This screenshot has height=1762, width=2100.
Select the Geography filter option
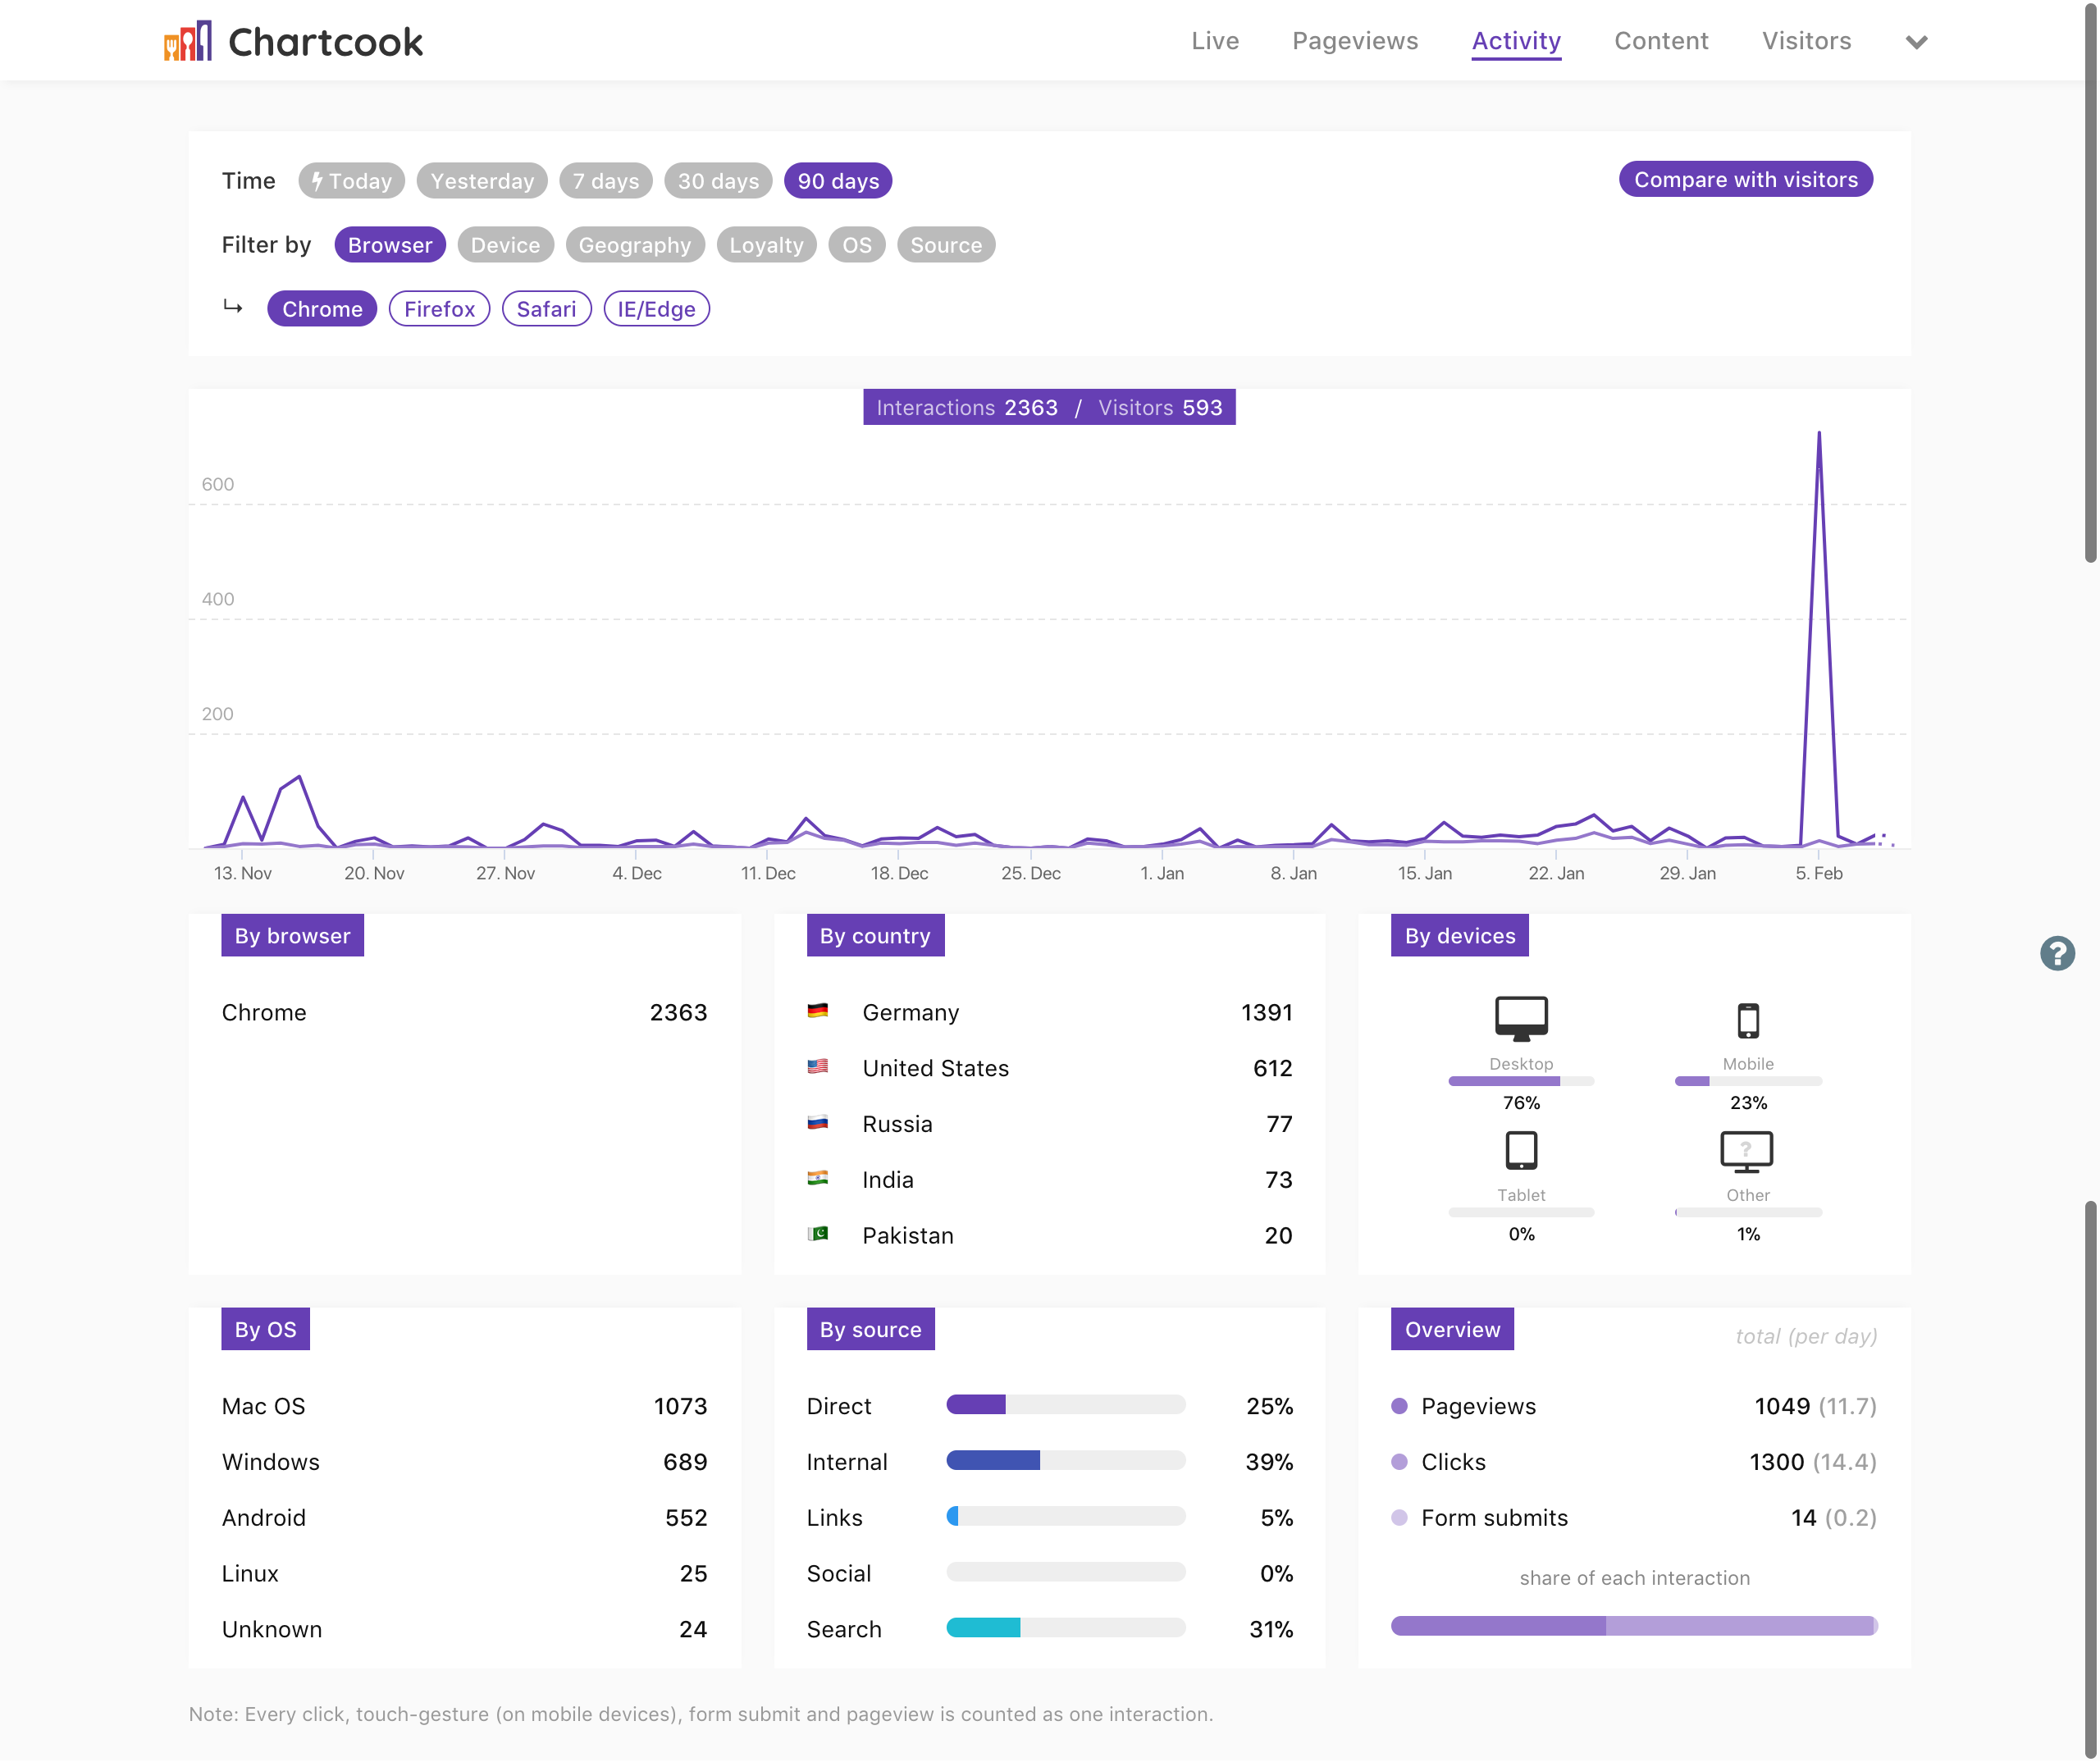pyautogui.click(x=634, y=245)
